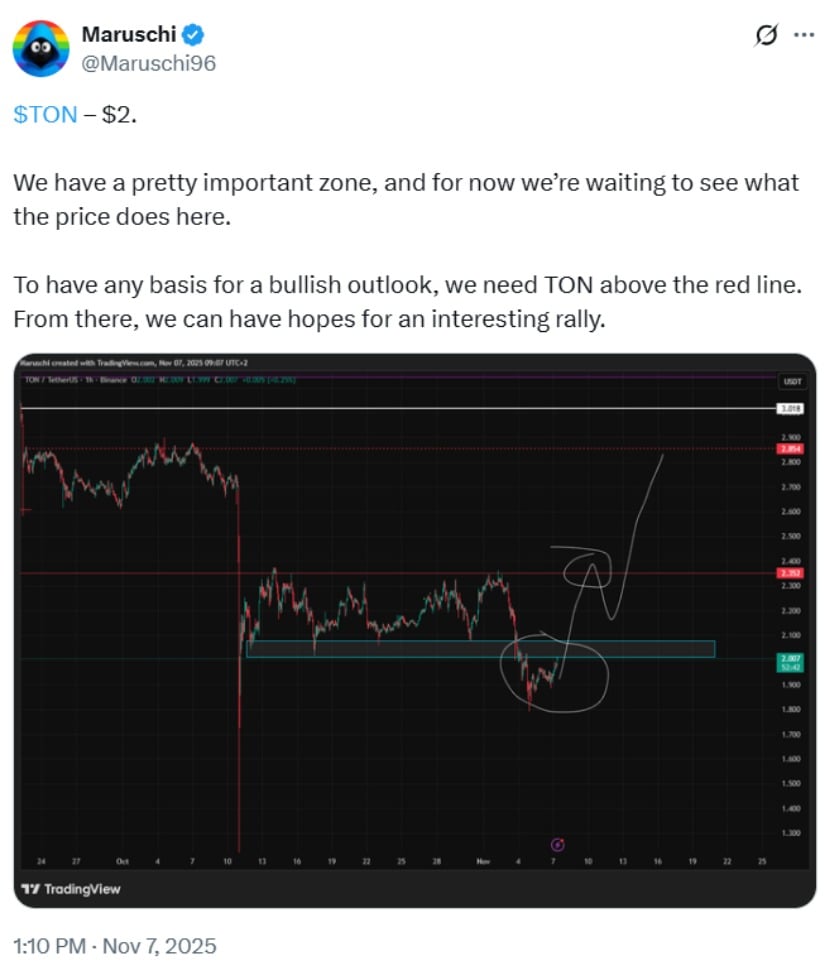Click the Oct label on the time axis

coord(123,858)
